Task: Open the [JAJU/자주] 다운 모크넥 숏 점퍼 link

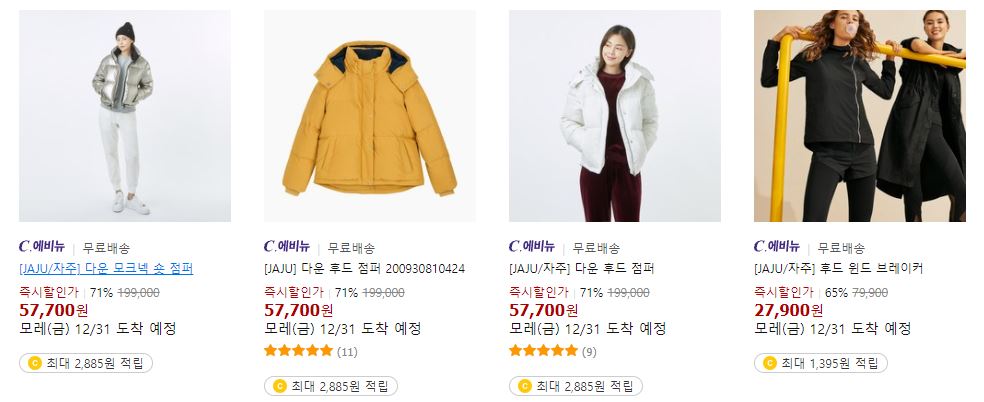Action: [x=106, y=269]
